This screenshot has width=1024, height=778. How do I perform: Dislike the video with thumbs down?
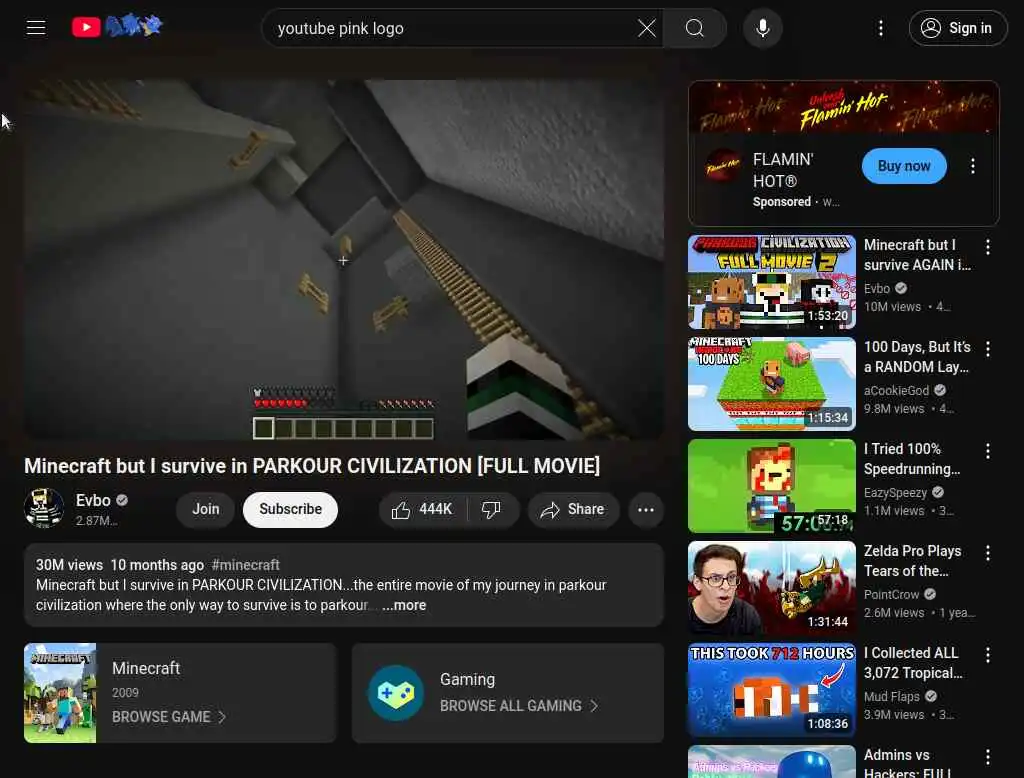[x=492, y=510]
